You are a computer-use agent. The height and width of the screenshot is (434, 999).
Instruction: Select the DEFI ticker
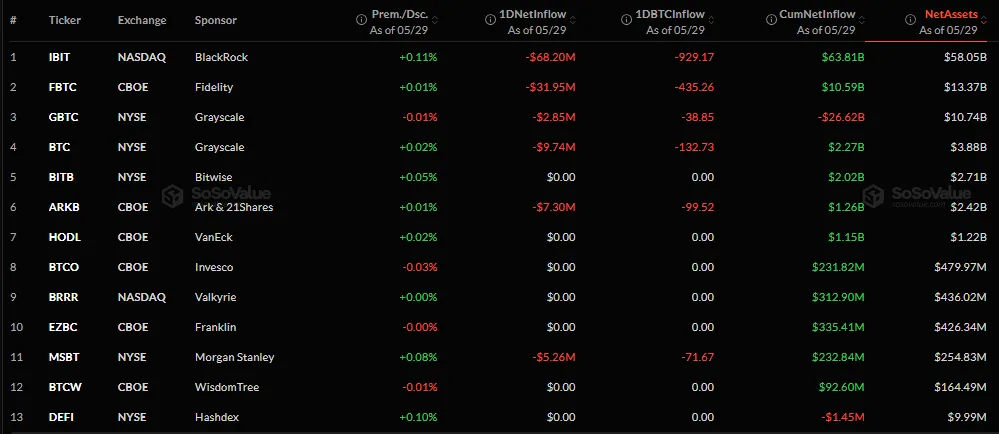pos(61,417)
